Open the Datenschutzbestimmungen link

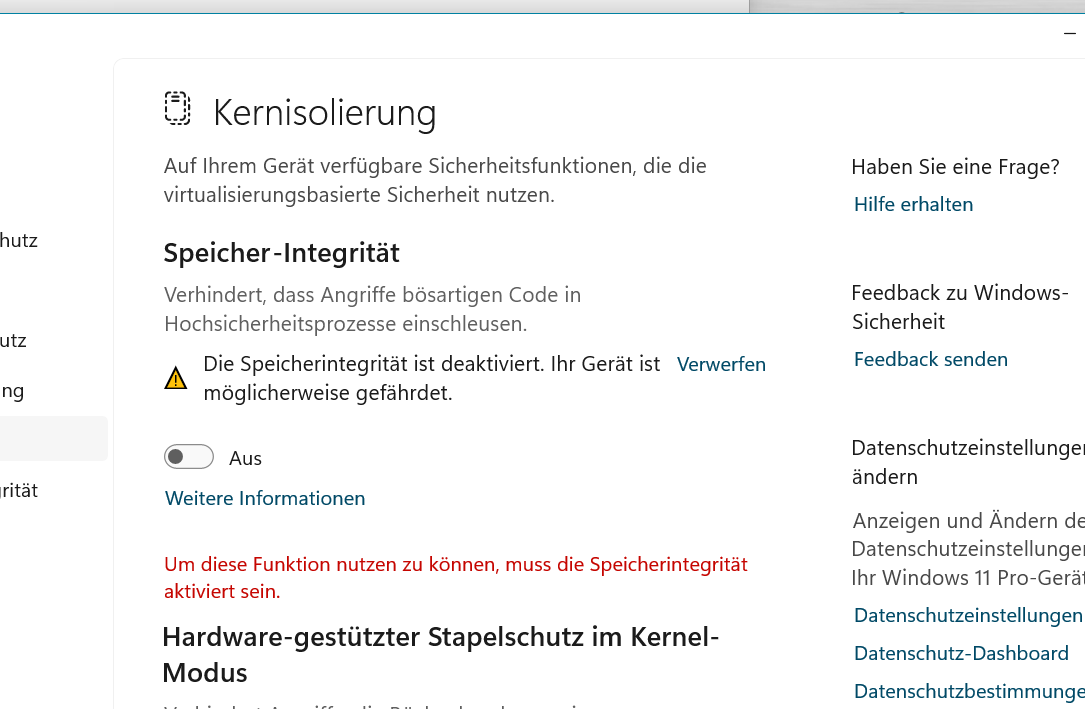pos(968,691)
